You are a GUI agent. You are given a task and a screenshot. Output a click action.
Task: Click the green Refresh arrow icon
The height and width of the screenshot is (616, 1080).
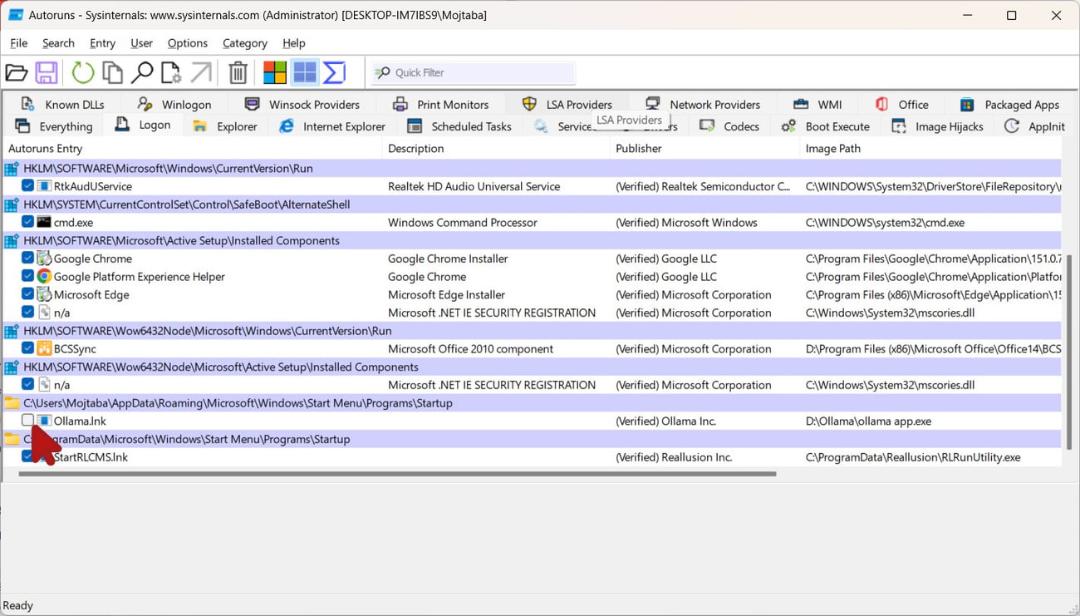83,72
